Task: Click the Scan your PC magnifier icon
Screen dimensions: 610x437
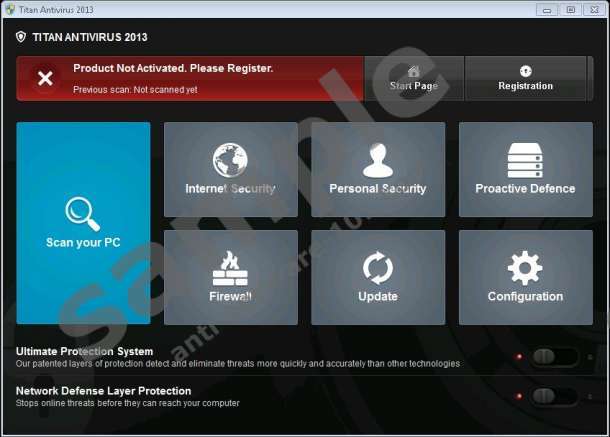Action: tap(82, 212)
